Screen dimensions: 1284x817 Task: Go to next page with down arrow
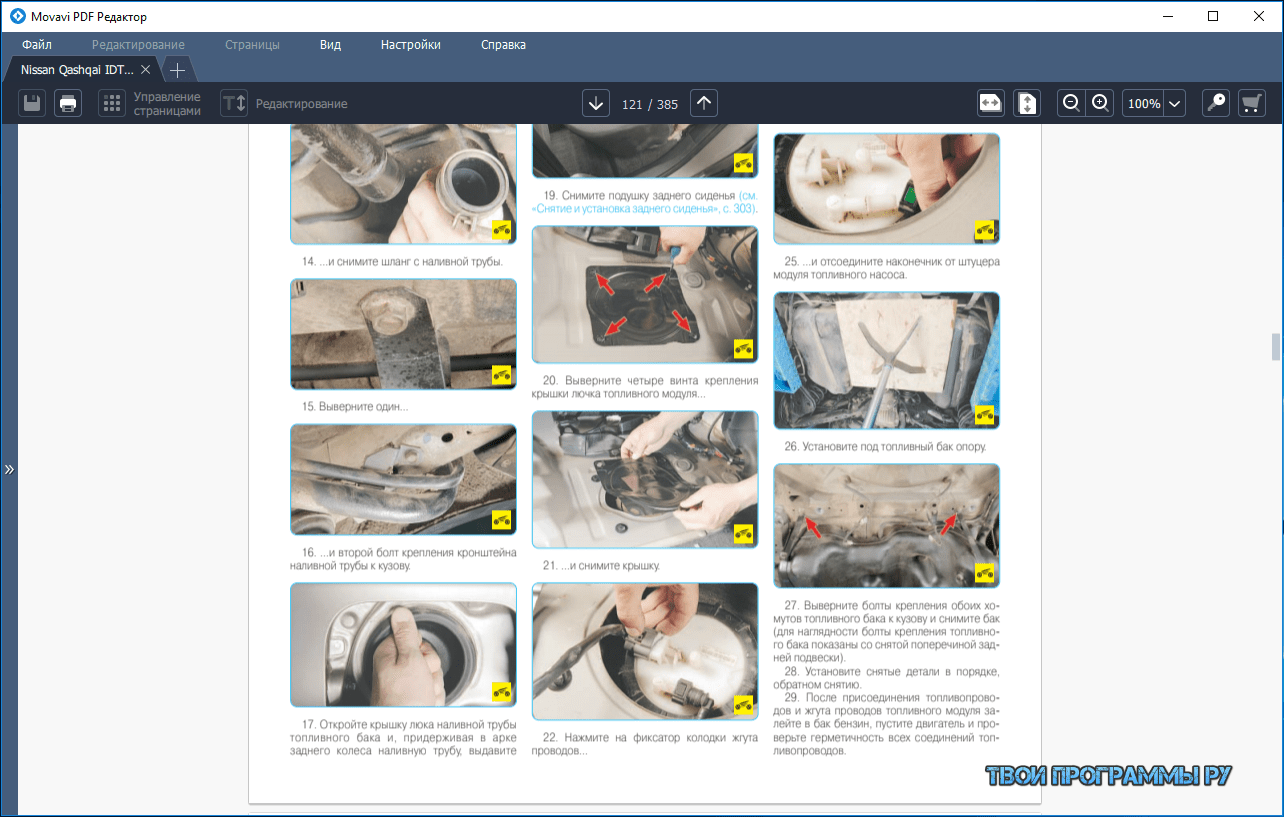point(596,103)
